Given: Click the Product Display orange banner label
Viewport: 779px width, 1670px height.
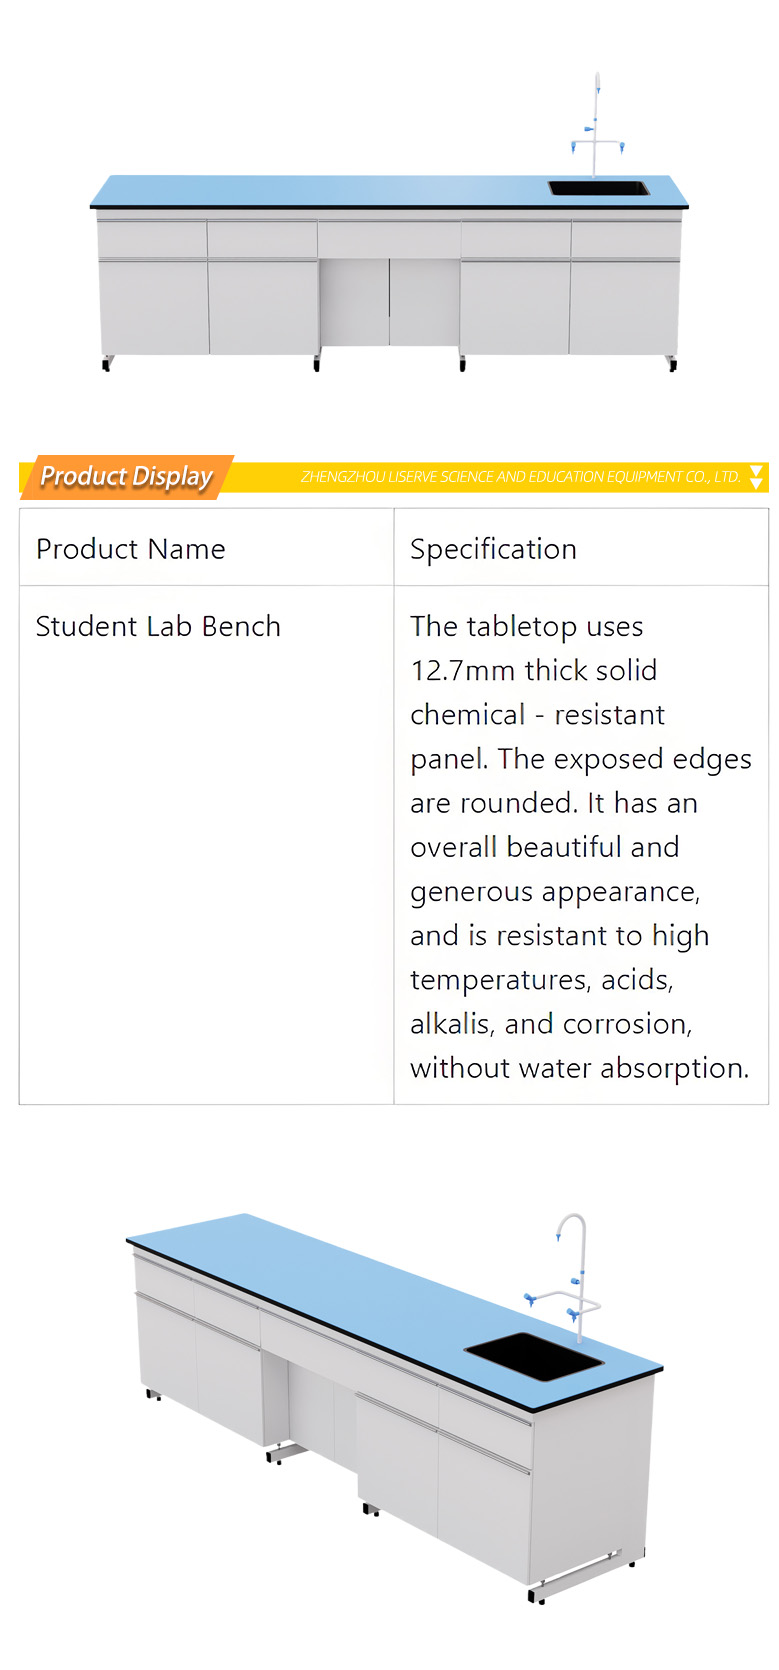Looking at the screenshot, I should [127, 476].
